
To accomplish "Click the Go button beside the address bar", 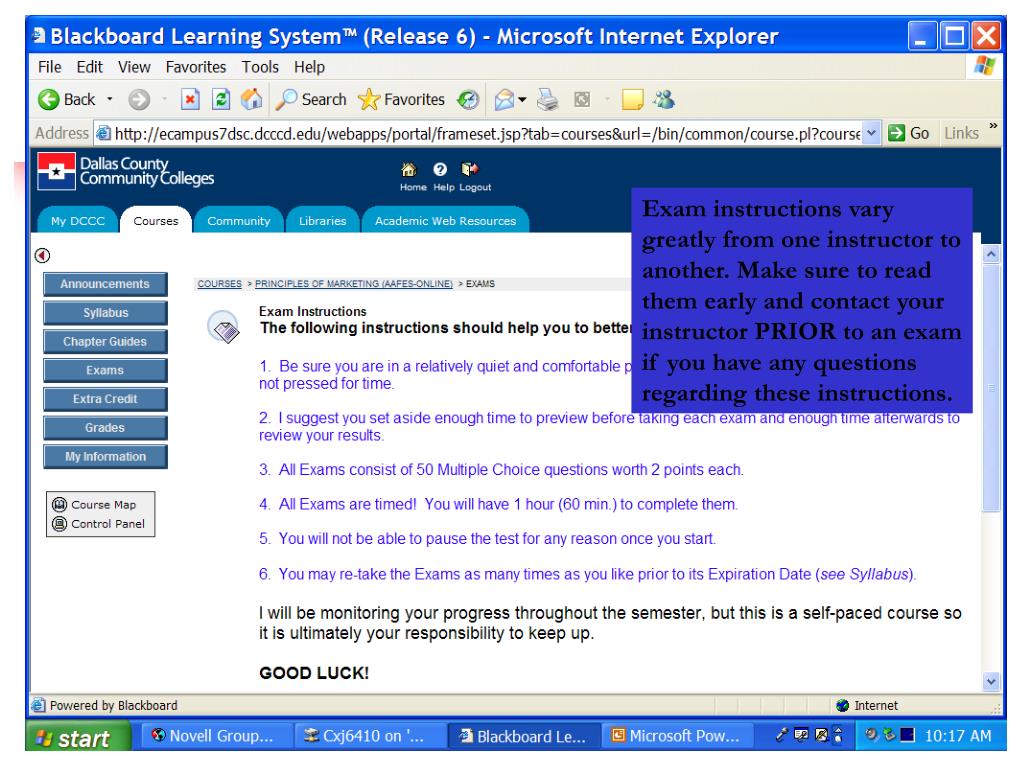I will pyautogui.click(x=910, y=133).
